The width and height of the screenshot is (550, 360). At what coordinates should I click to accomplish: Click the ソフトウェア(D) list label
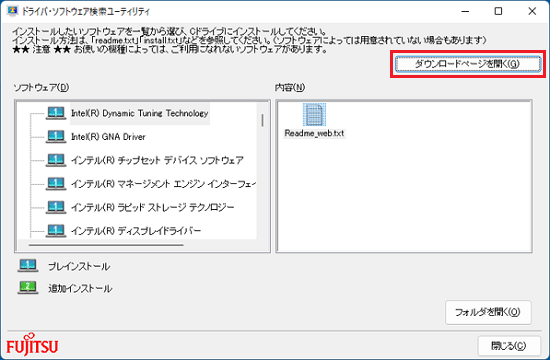(x=41, y=87)
